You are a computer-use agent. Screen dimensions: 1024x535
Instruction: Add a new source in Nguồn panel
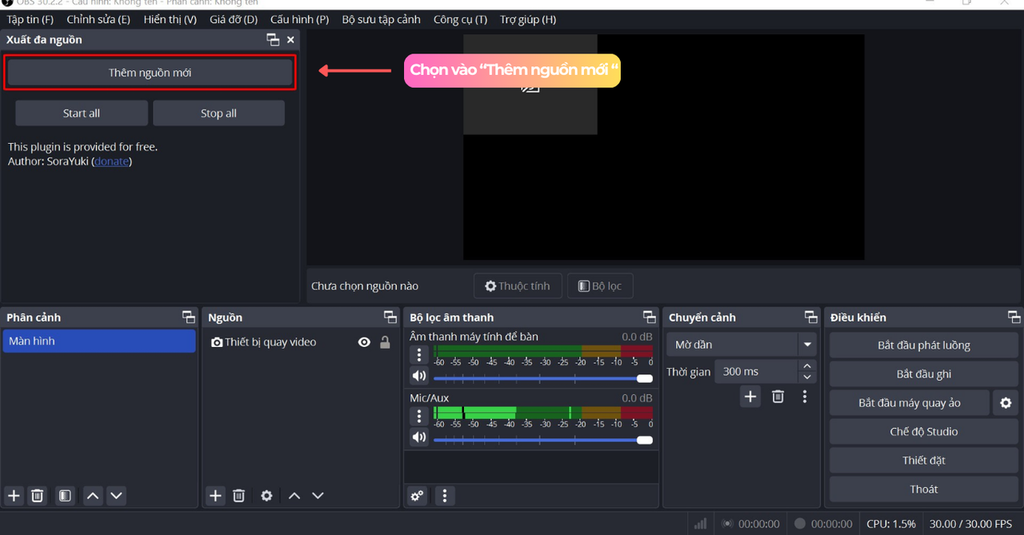pos(215,496)
